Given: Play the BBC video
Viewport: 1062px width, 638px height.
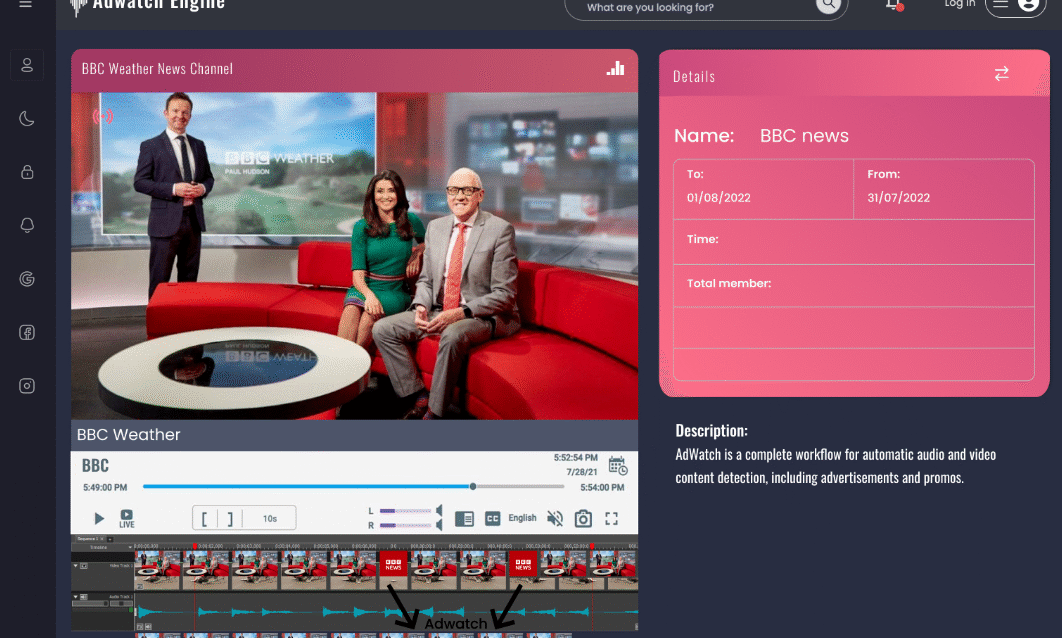Looking at the screenshot, I should point(99,519).
